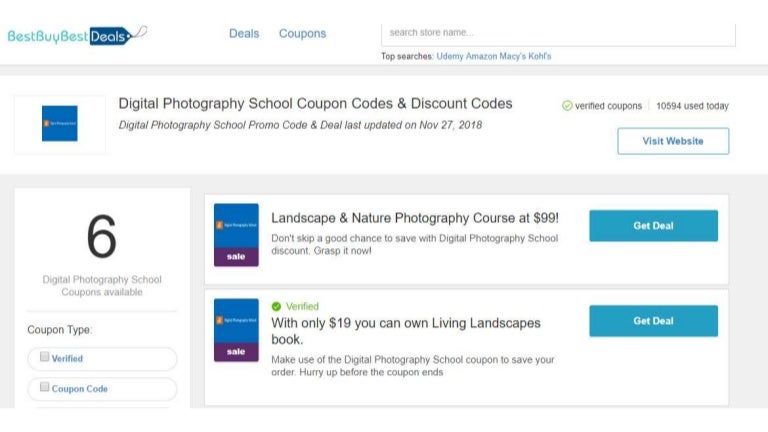Click the Living Landscapes book sale thumbnail

tap(236, 330)
